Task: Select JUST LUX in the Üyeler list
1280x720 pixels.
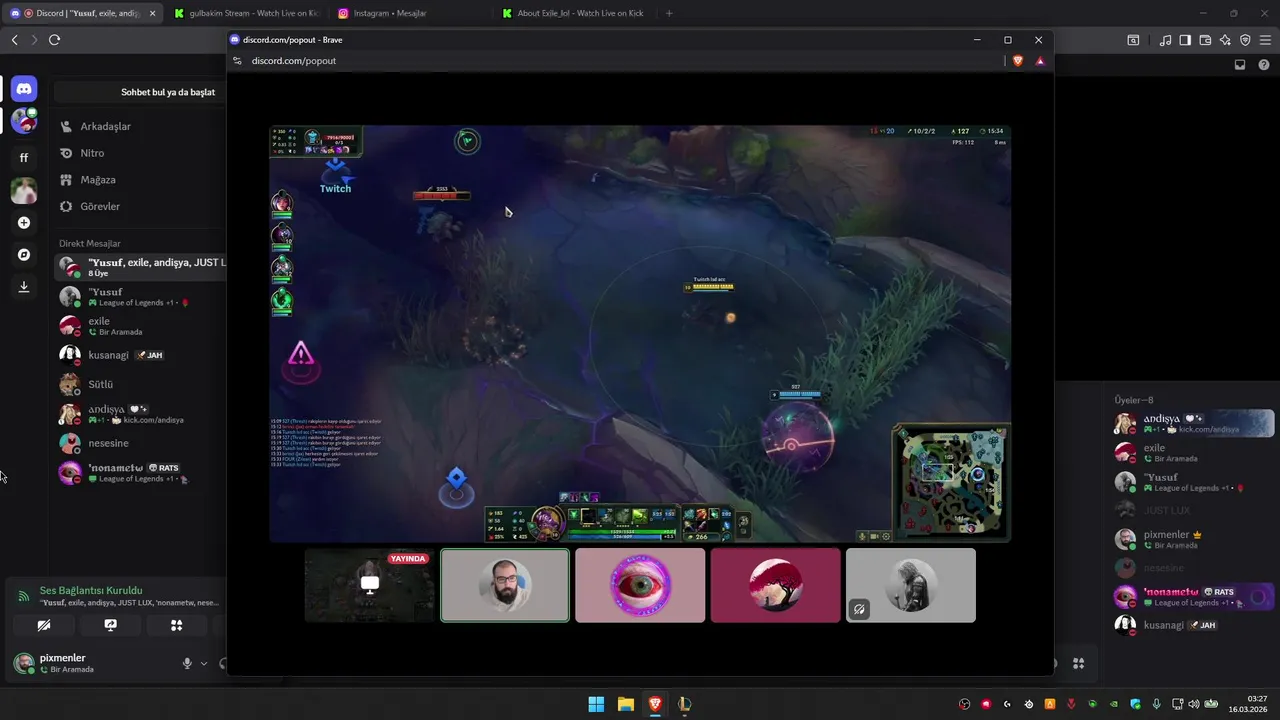Action: point(1193,510)
